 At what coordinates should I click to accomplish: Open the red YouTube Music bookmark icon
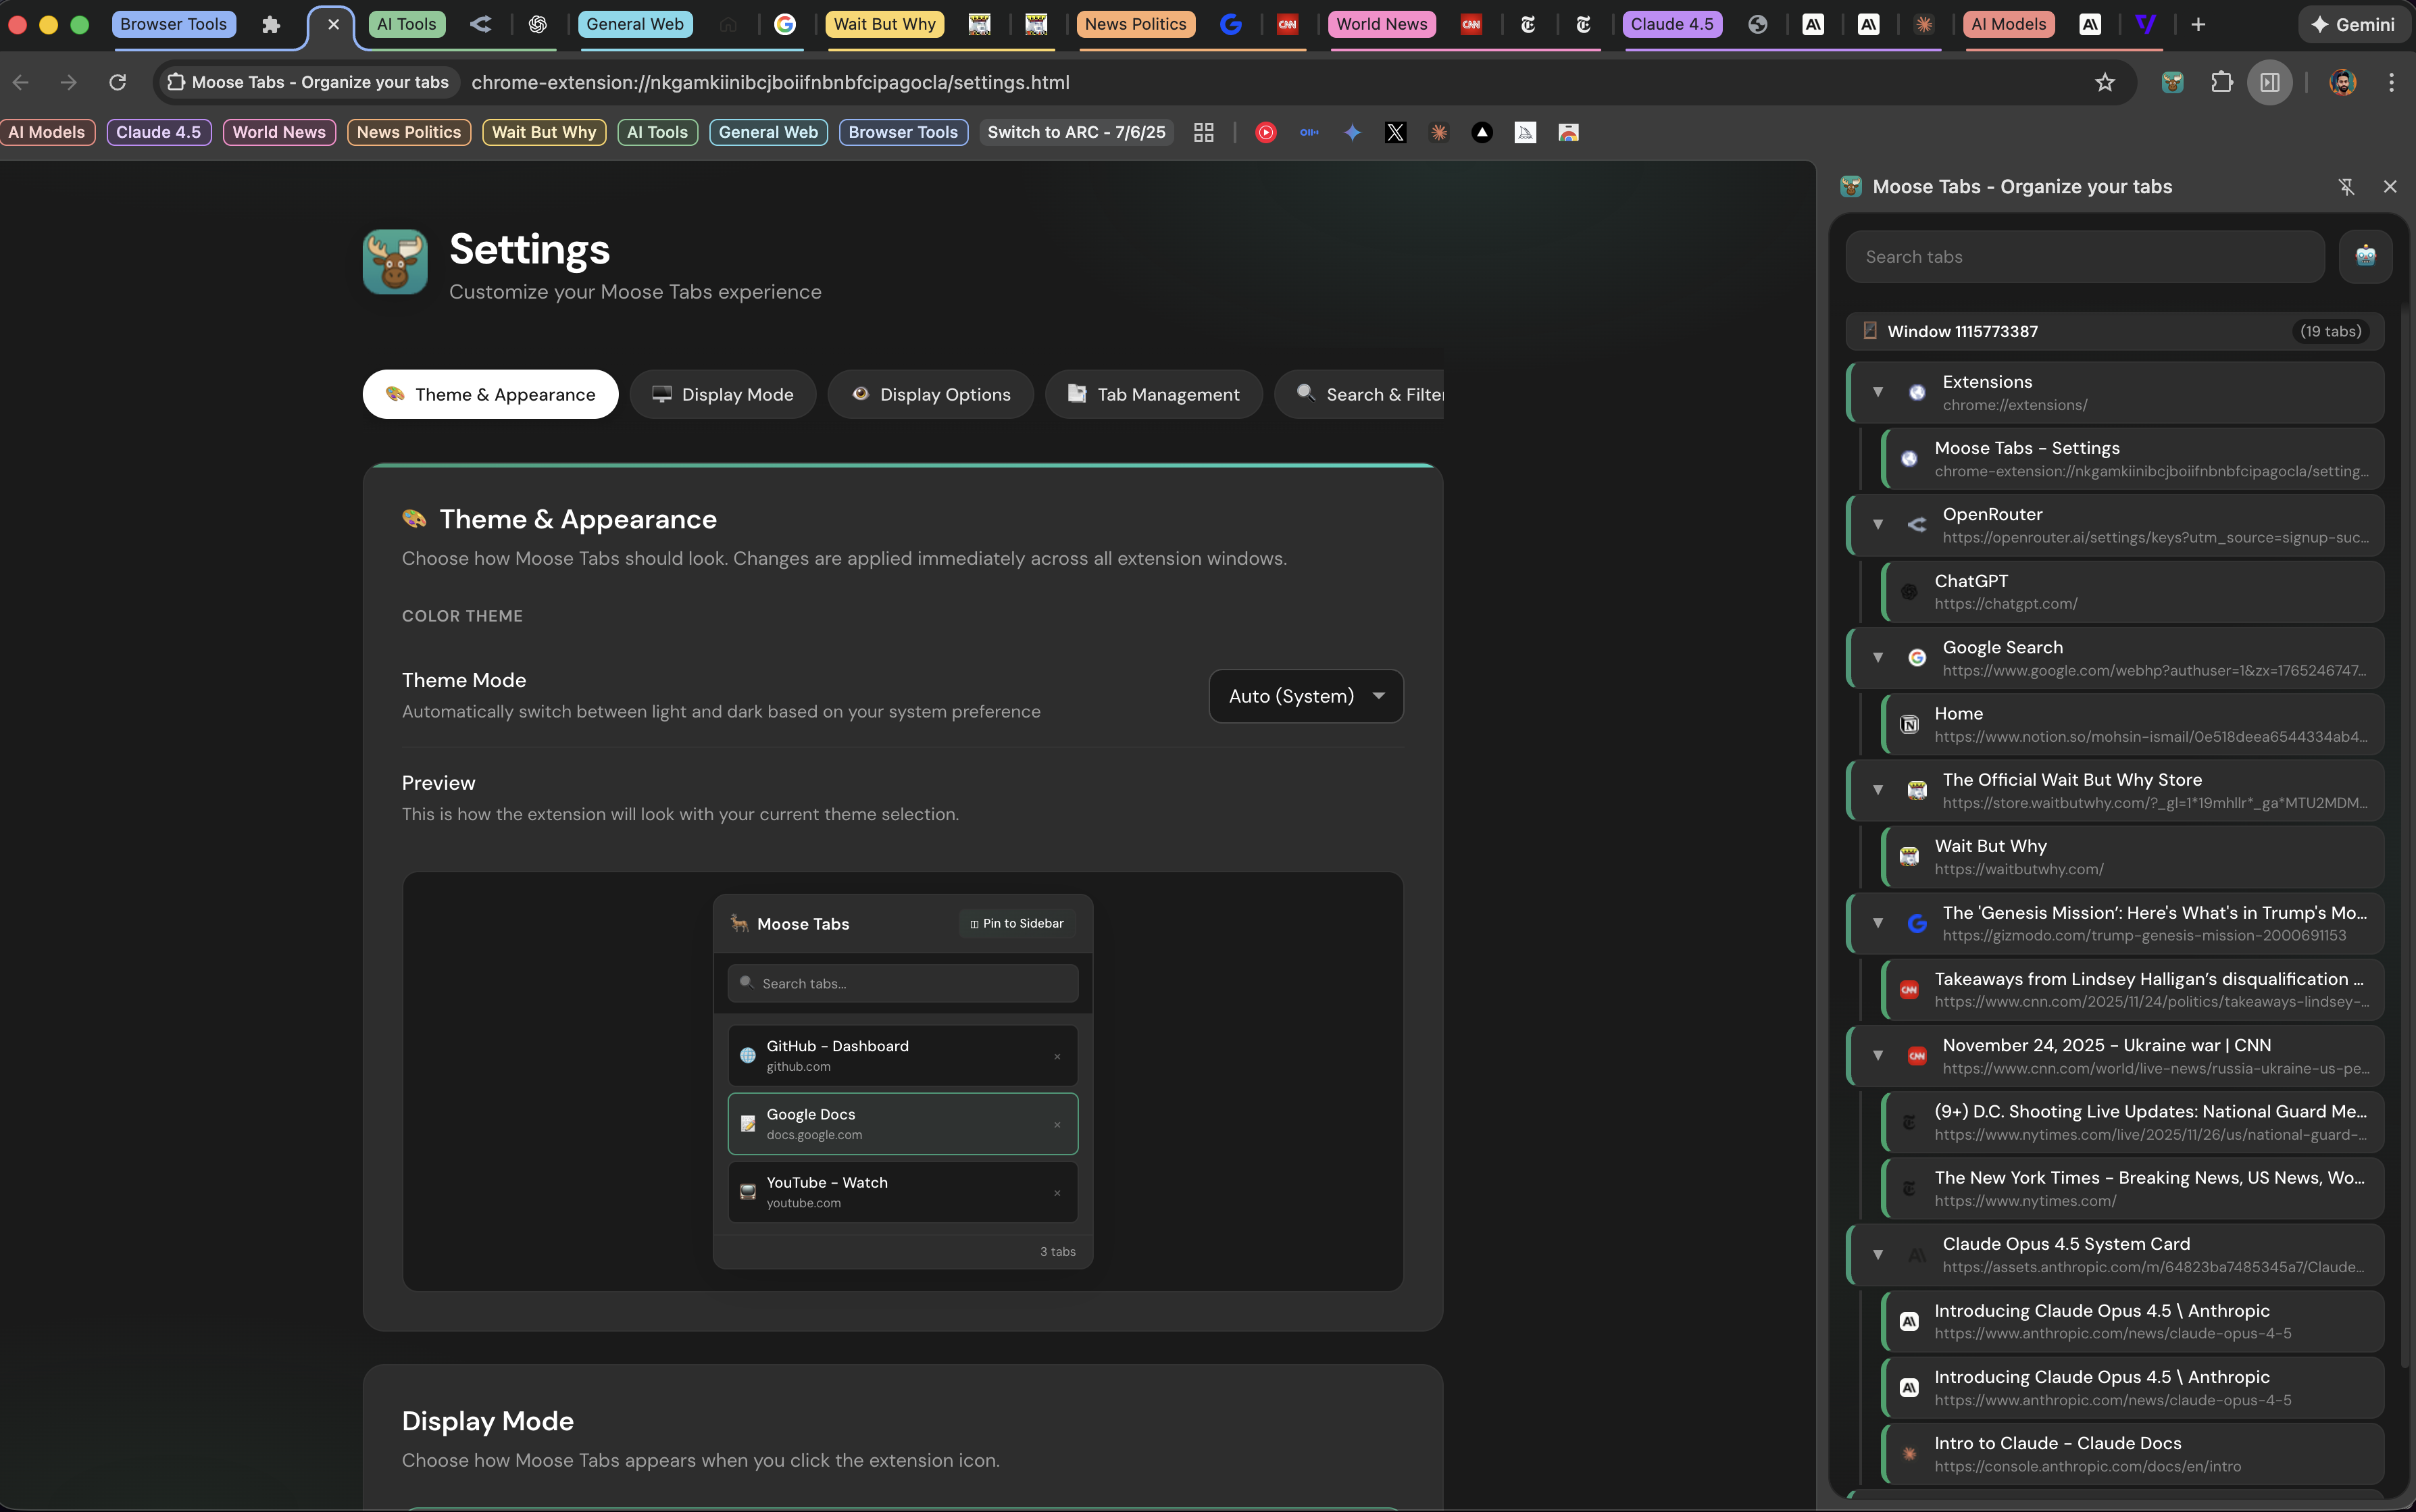(x=1266, y=132)
